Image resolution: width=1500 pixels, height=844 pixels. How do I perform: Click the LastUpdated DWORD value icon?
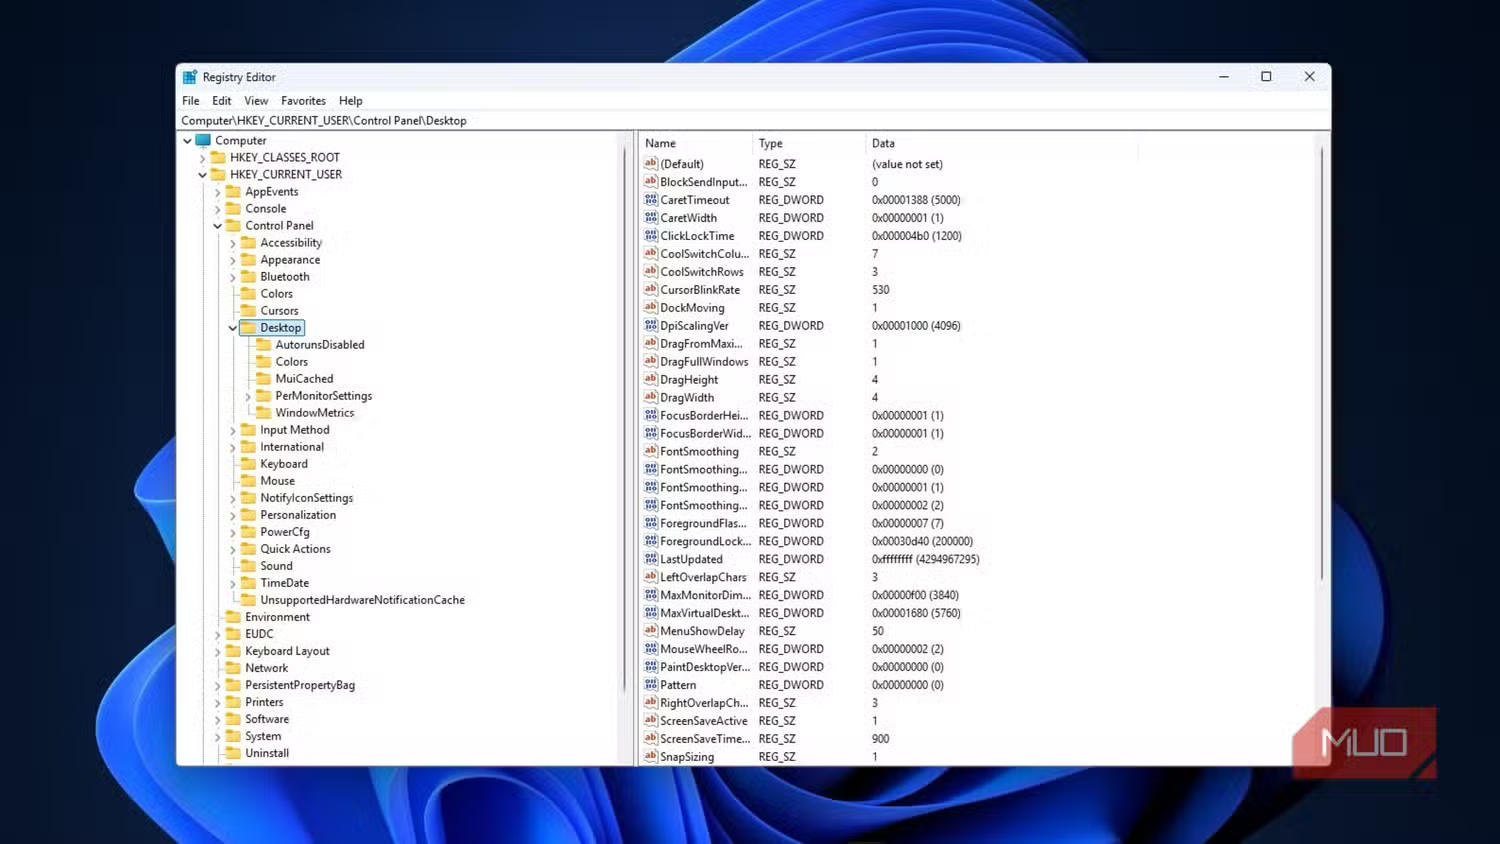click(x=650, y=560)
